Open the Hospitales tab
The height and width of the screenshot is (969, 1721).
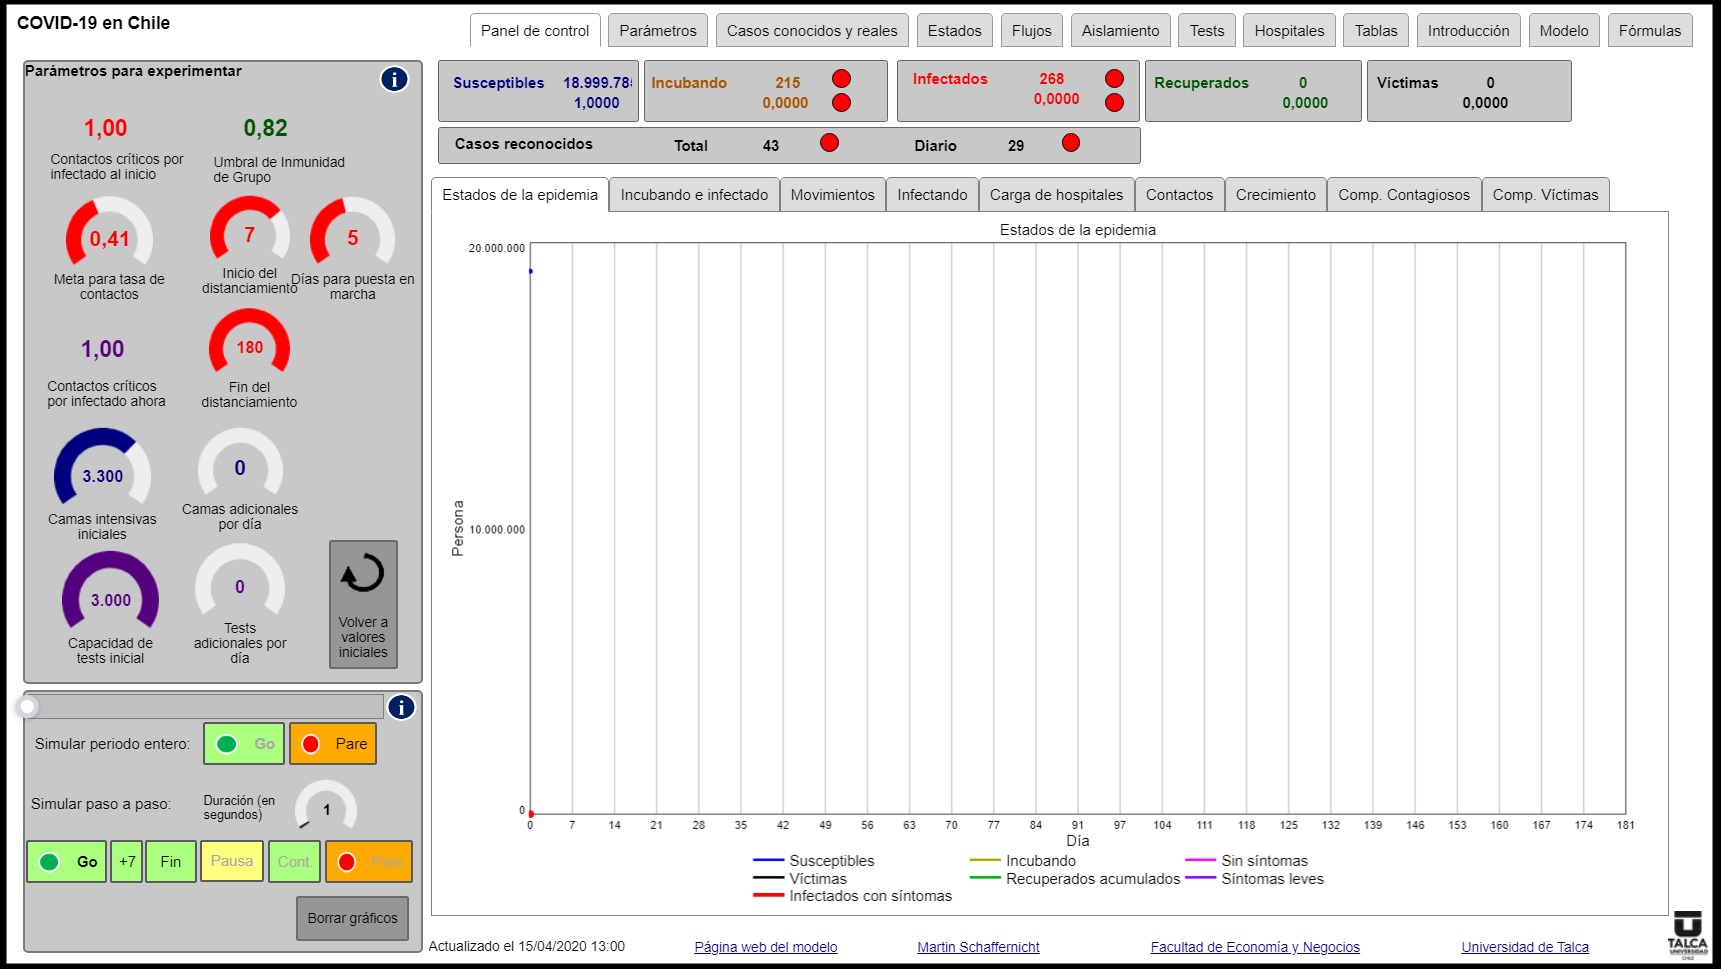[1289, 31]
